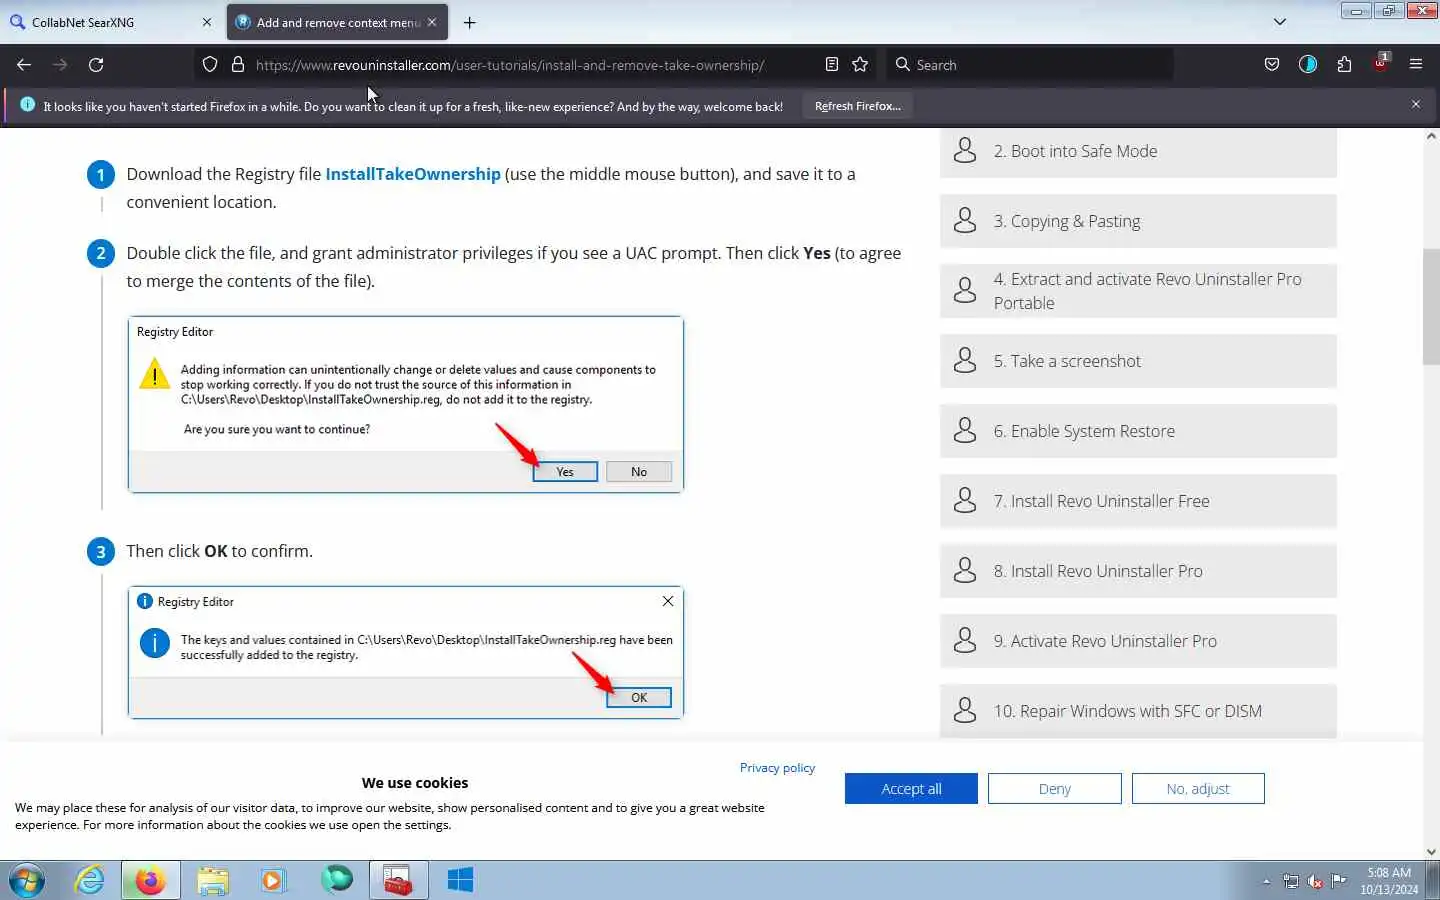Deny cookies
Screen dimensions: 1440x900
[1054, 789]
